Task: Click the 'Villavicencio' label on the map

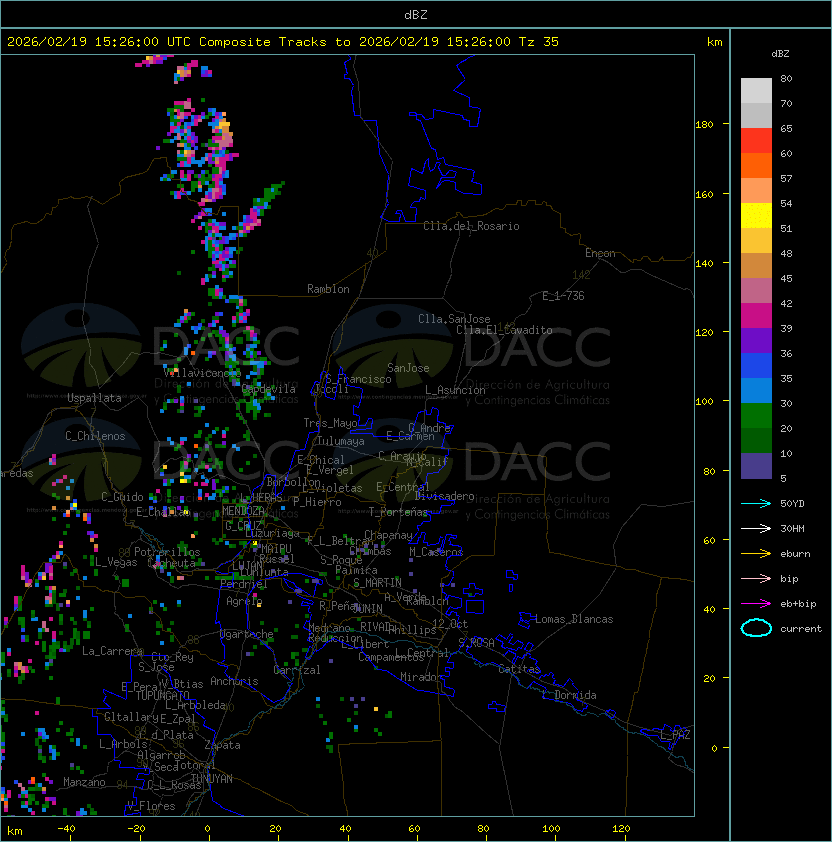Action: (202, 372)
